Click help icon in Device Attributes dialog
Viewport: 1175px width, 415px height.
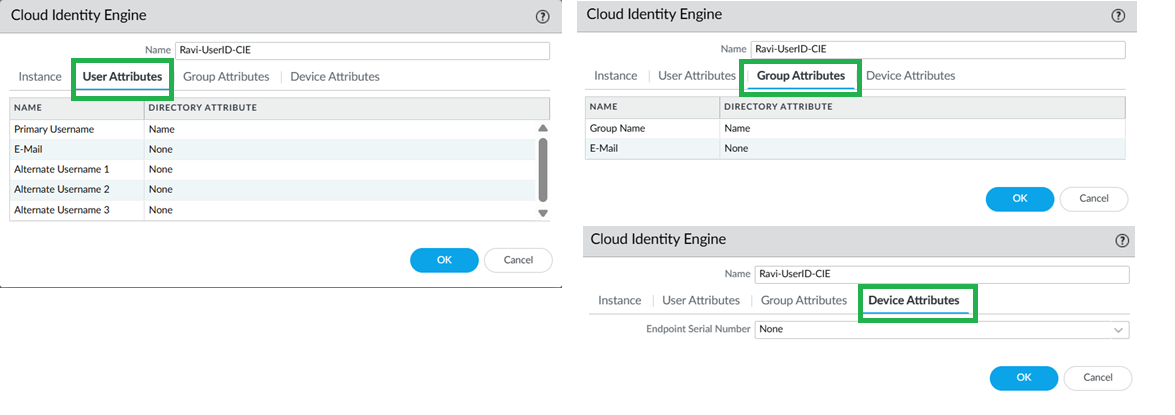[x=1122, y=240]
